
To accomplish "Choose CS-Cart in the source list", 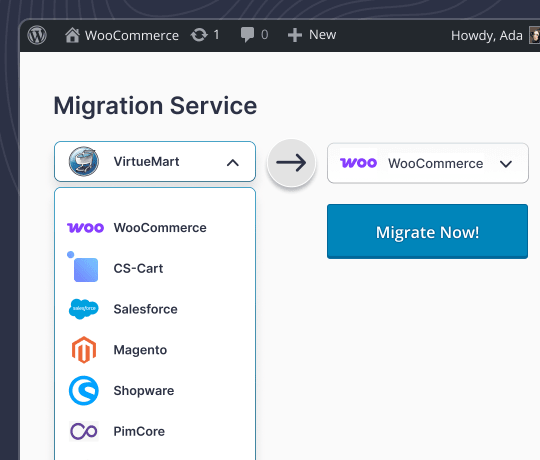I will click(155, 268).
